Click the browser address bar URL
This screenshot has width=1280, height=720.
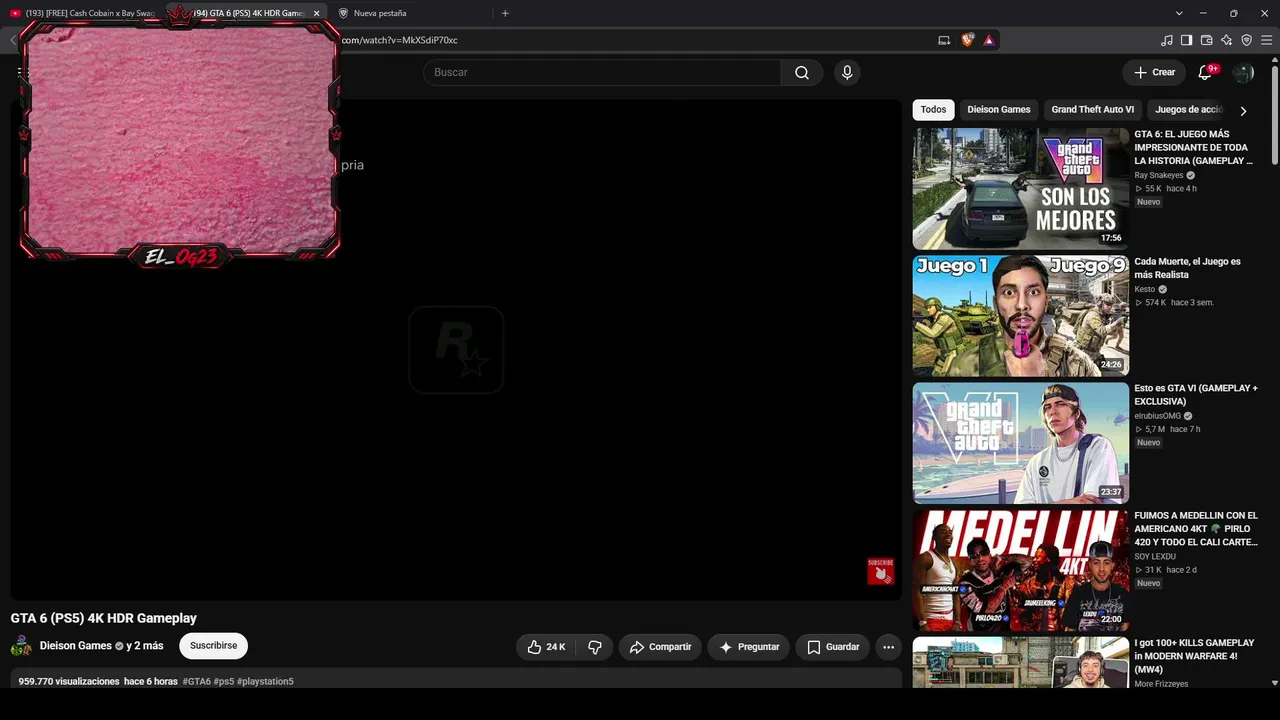click(400, 40)
